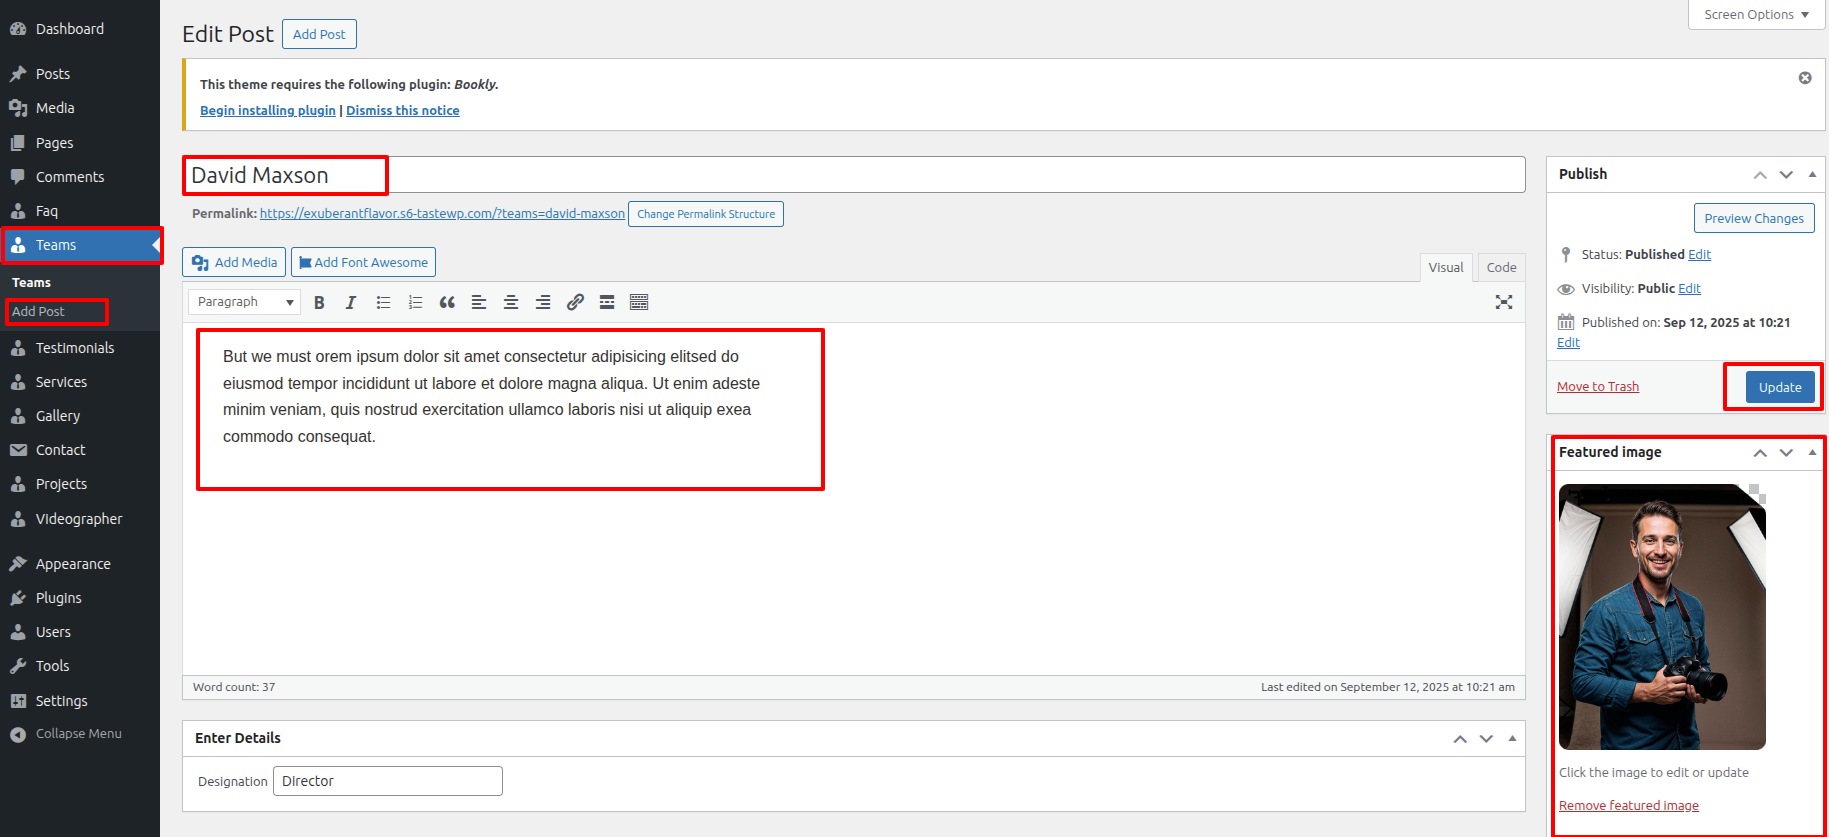Click the Update button
The image size is (1829, 837).
click(1779, 387)
